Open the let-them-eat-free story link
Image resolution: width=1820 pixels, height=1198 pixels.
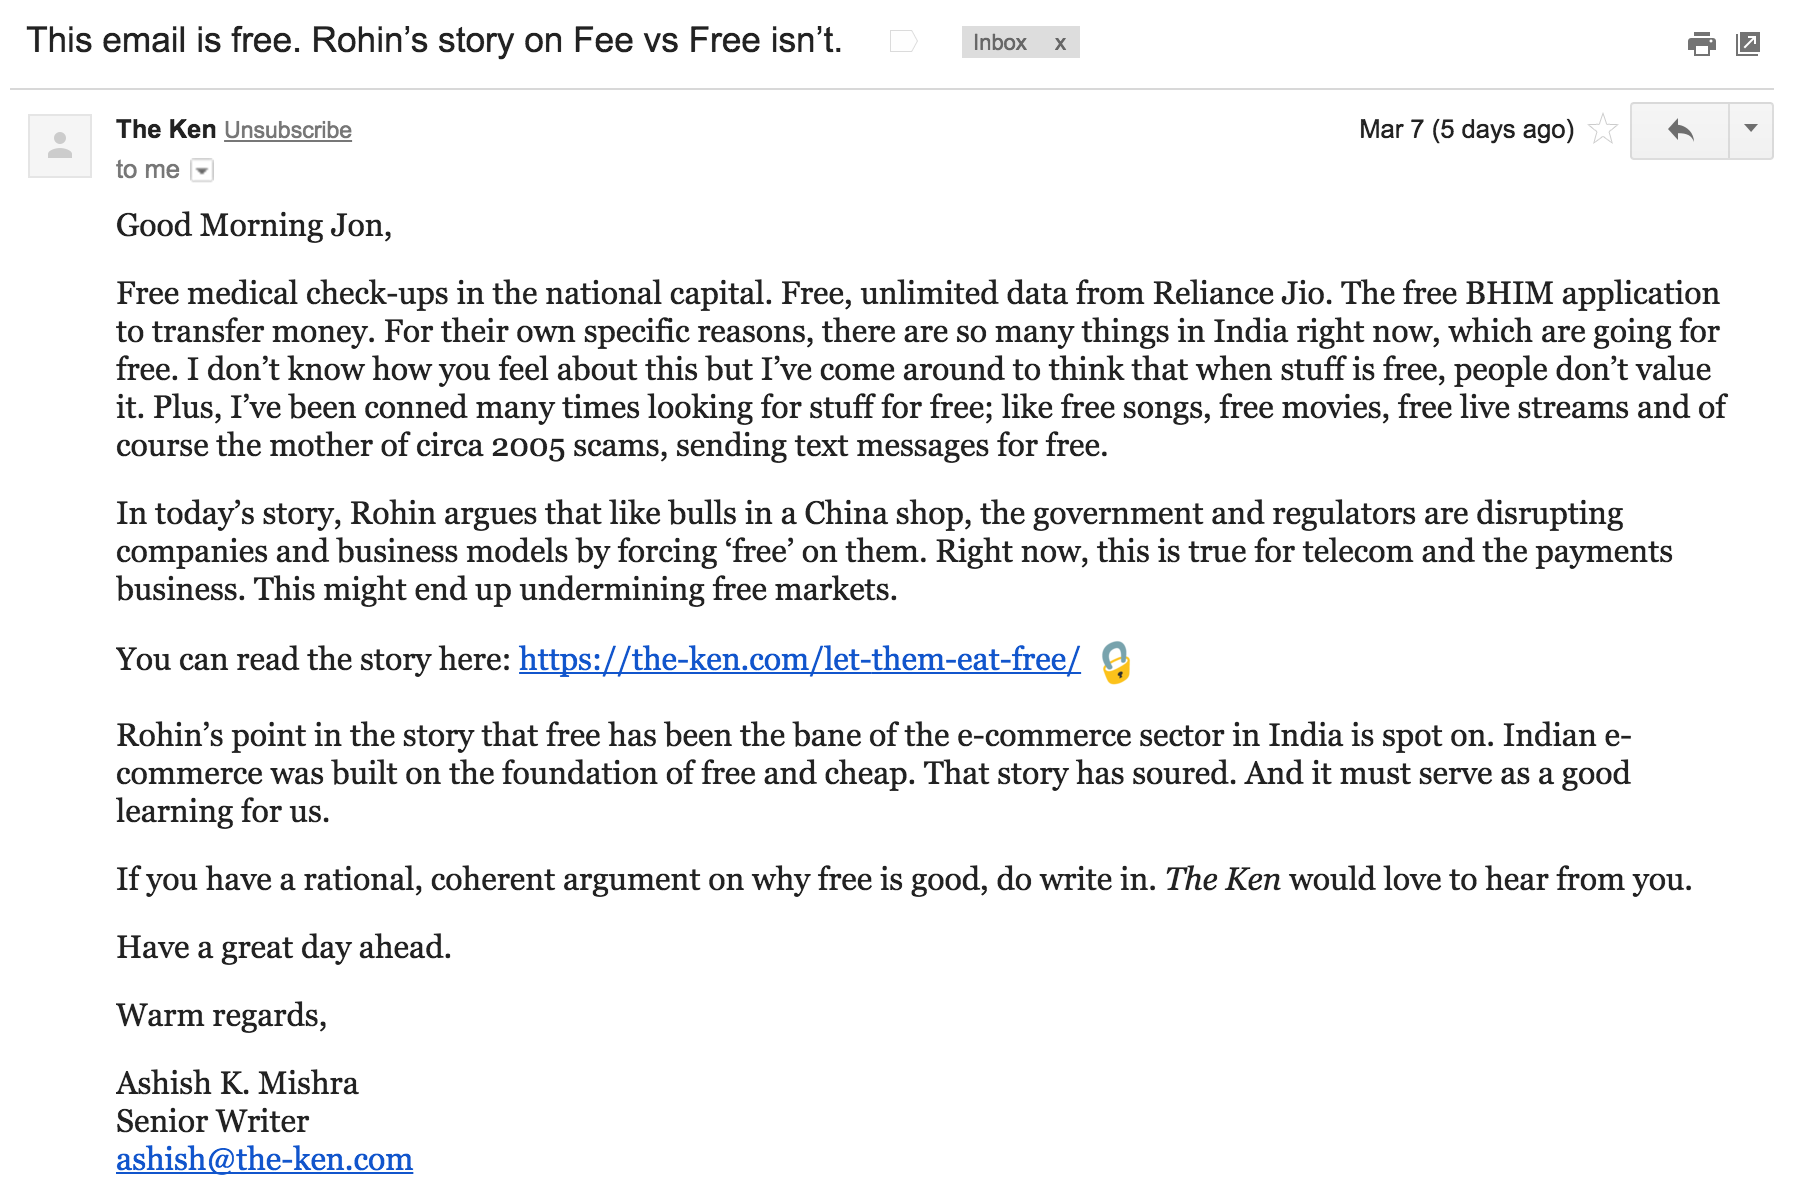click(799, 660)
